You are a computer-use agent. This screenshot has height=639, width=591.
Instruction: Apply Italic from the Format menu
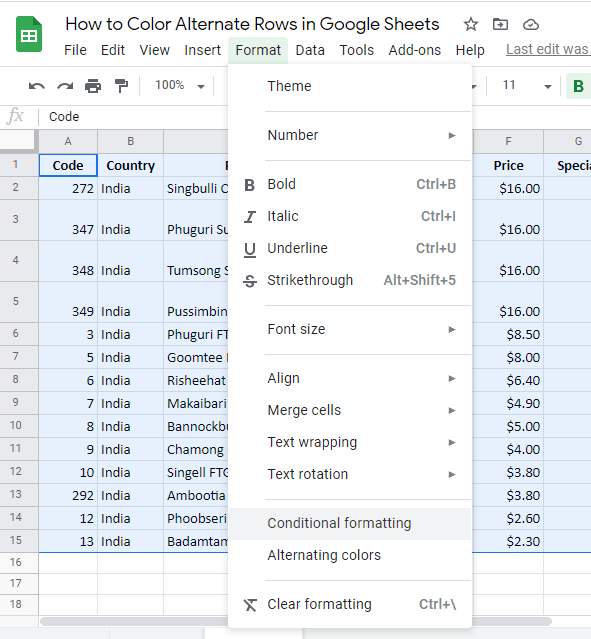pos(350,216)
